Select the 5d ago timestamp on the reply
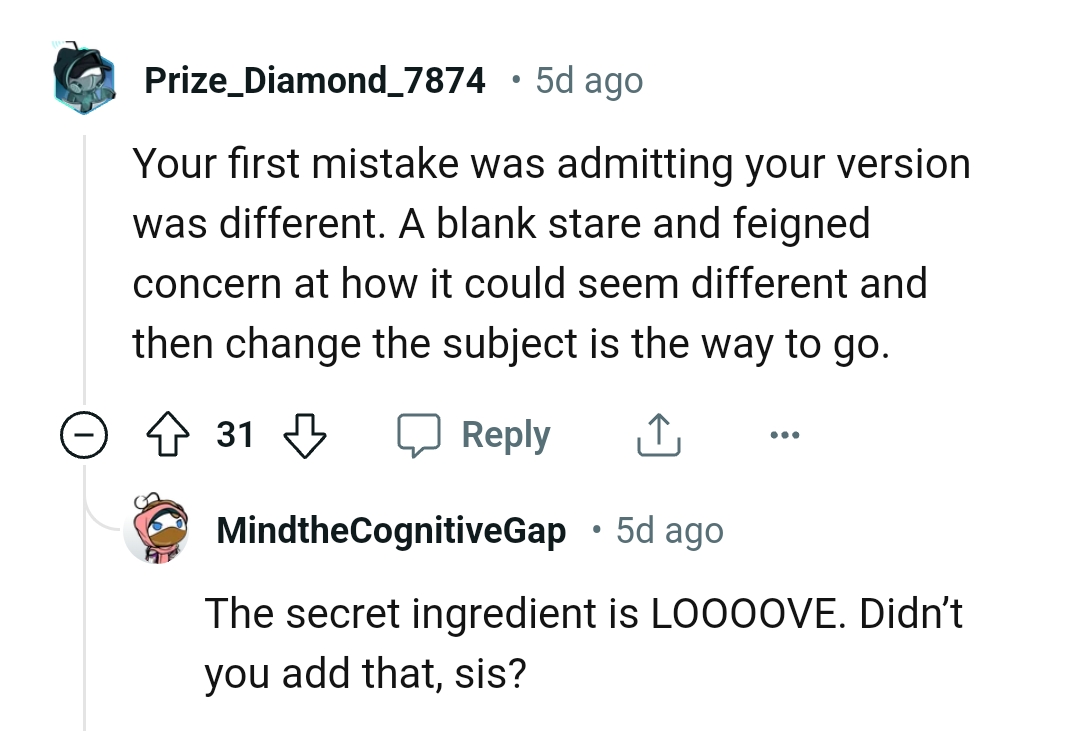This screenshot has width=1080, height=731. [x=668, y=530]
